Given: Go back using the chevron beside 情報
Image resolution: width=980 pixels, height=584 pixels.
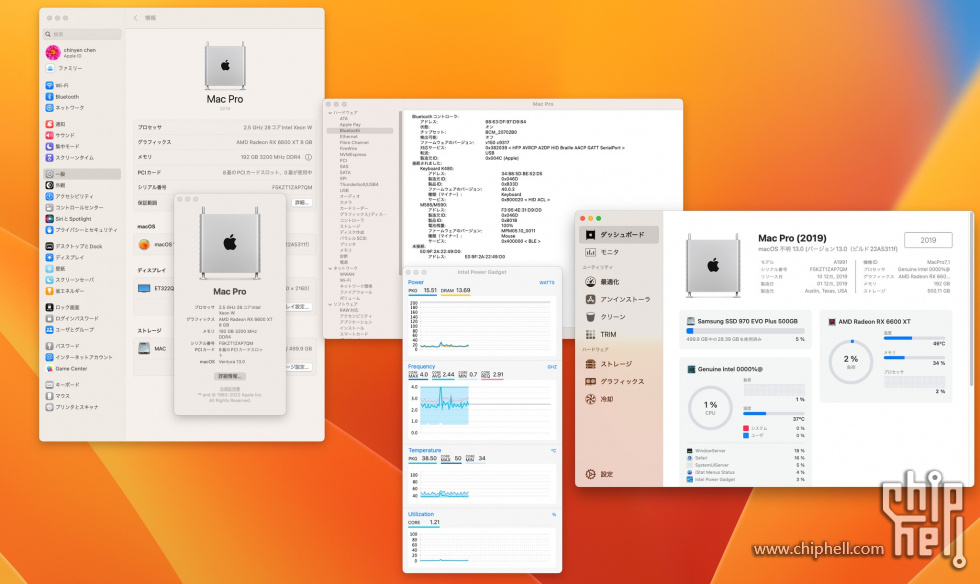Looking at the screenshot, I should click(136, 18).
